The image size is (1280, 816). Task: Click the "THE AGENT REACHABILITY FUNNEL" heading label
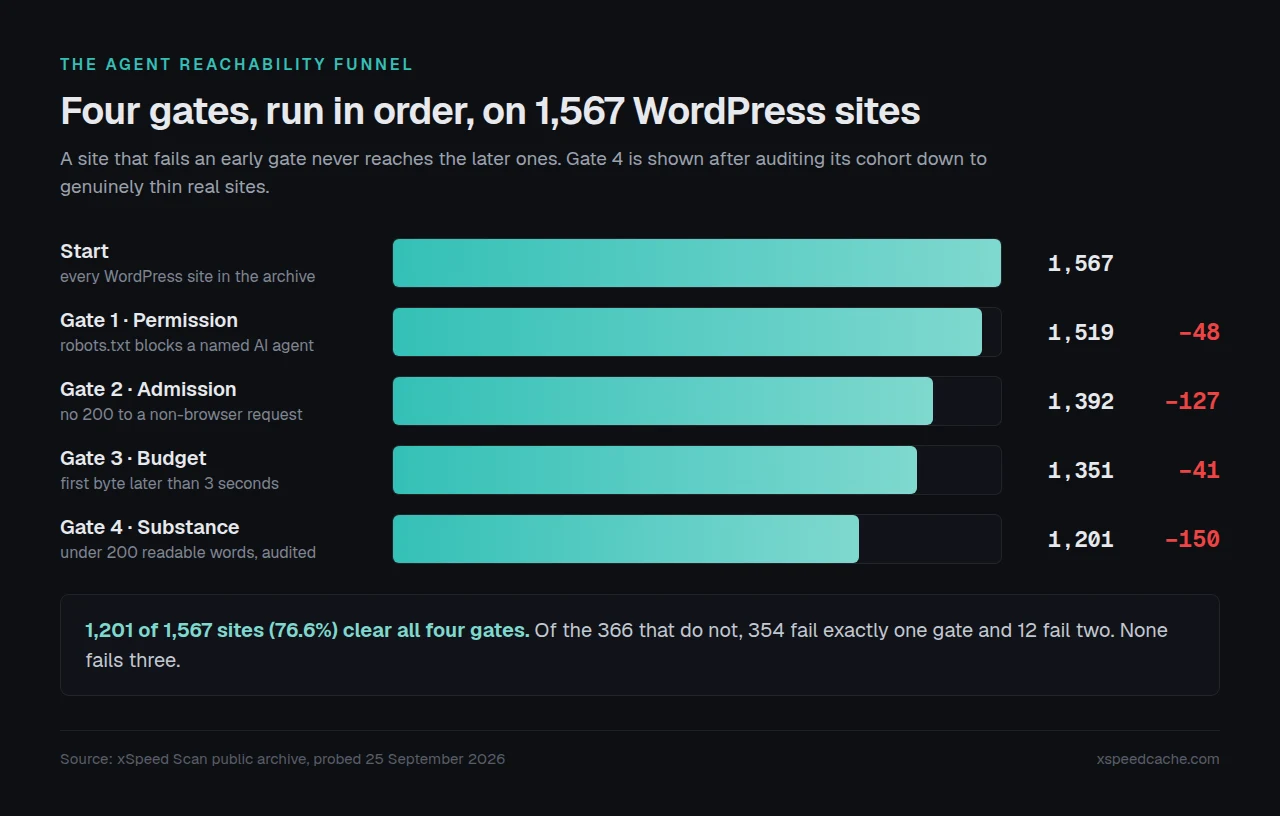pos(236,65)
